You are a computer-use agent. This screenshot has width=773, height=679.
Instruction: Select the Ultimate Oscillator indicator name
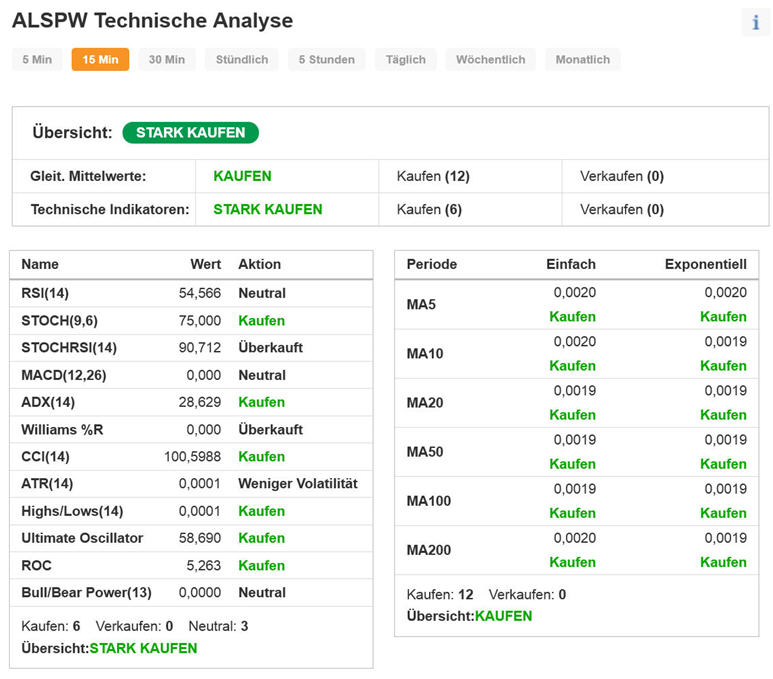coord(82,538)
